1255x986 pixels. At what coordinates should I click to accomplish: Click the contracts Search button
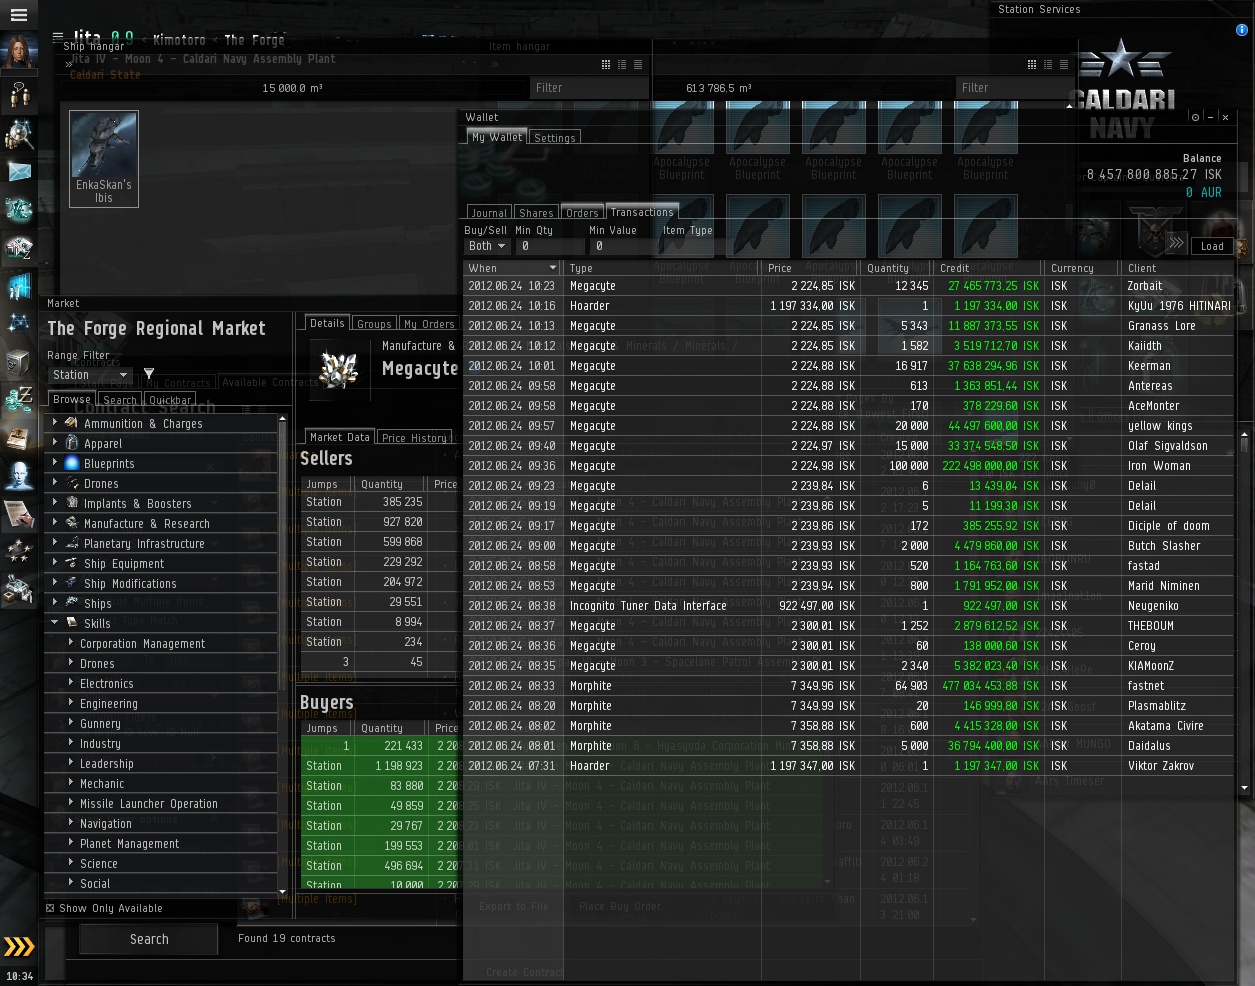coord(149,939)
